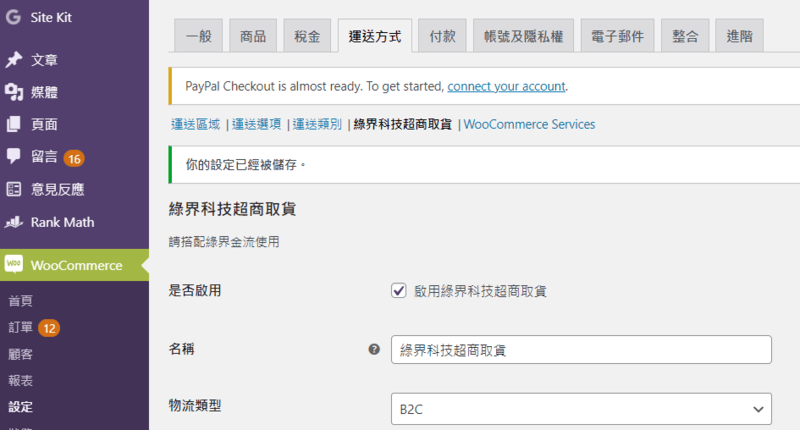Click the pages icon beside 頁面
800x430 pixels.
(x=14, y=125)
